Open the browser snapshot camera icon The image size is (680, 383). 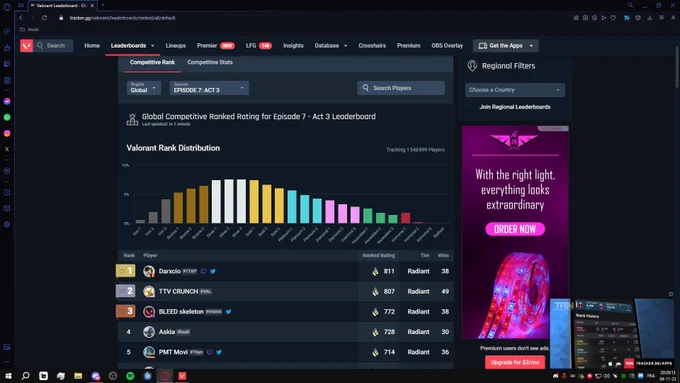coord(585,18)
